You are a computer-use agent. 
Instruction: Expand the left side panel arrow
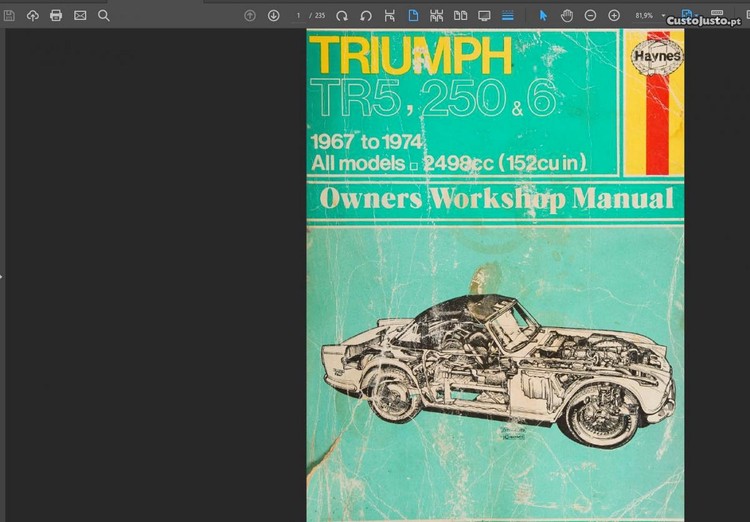pyautogui.click(x=2, y=277)
